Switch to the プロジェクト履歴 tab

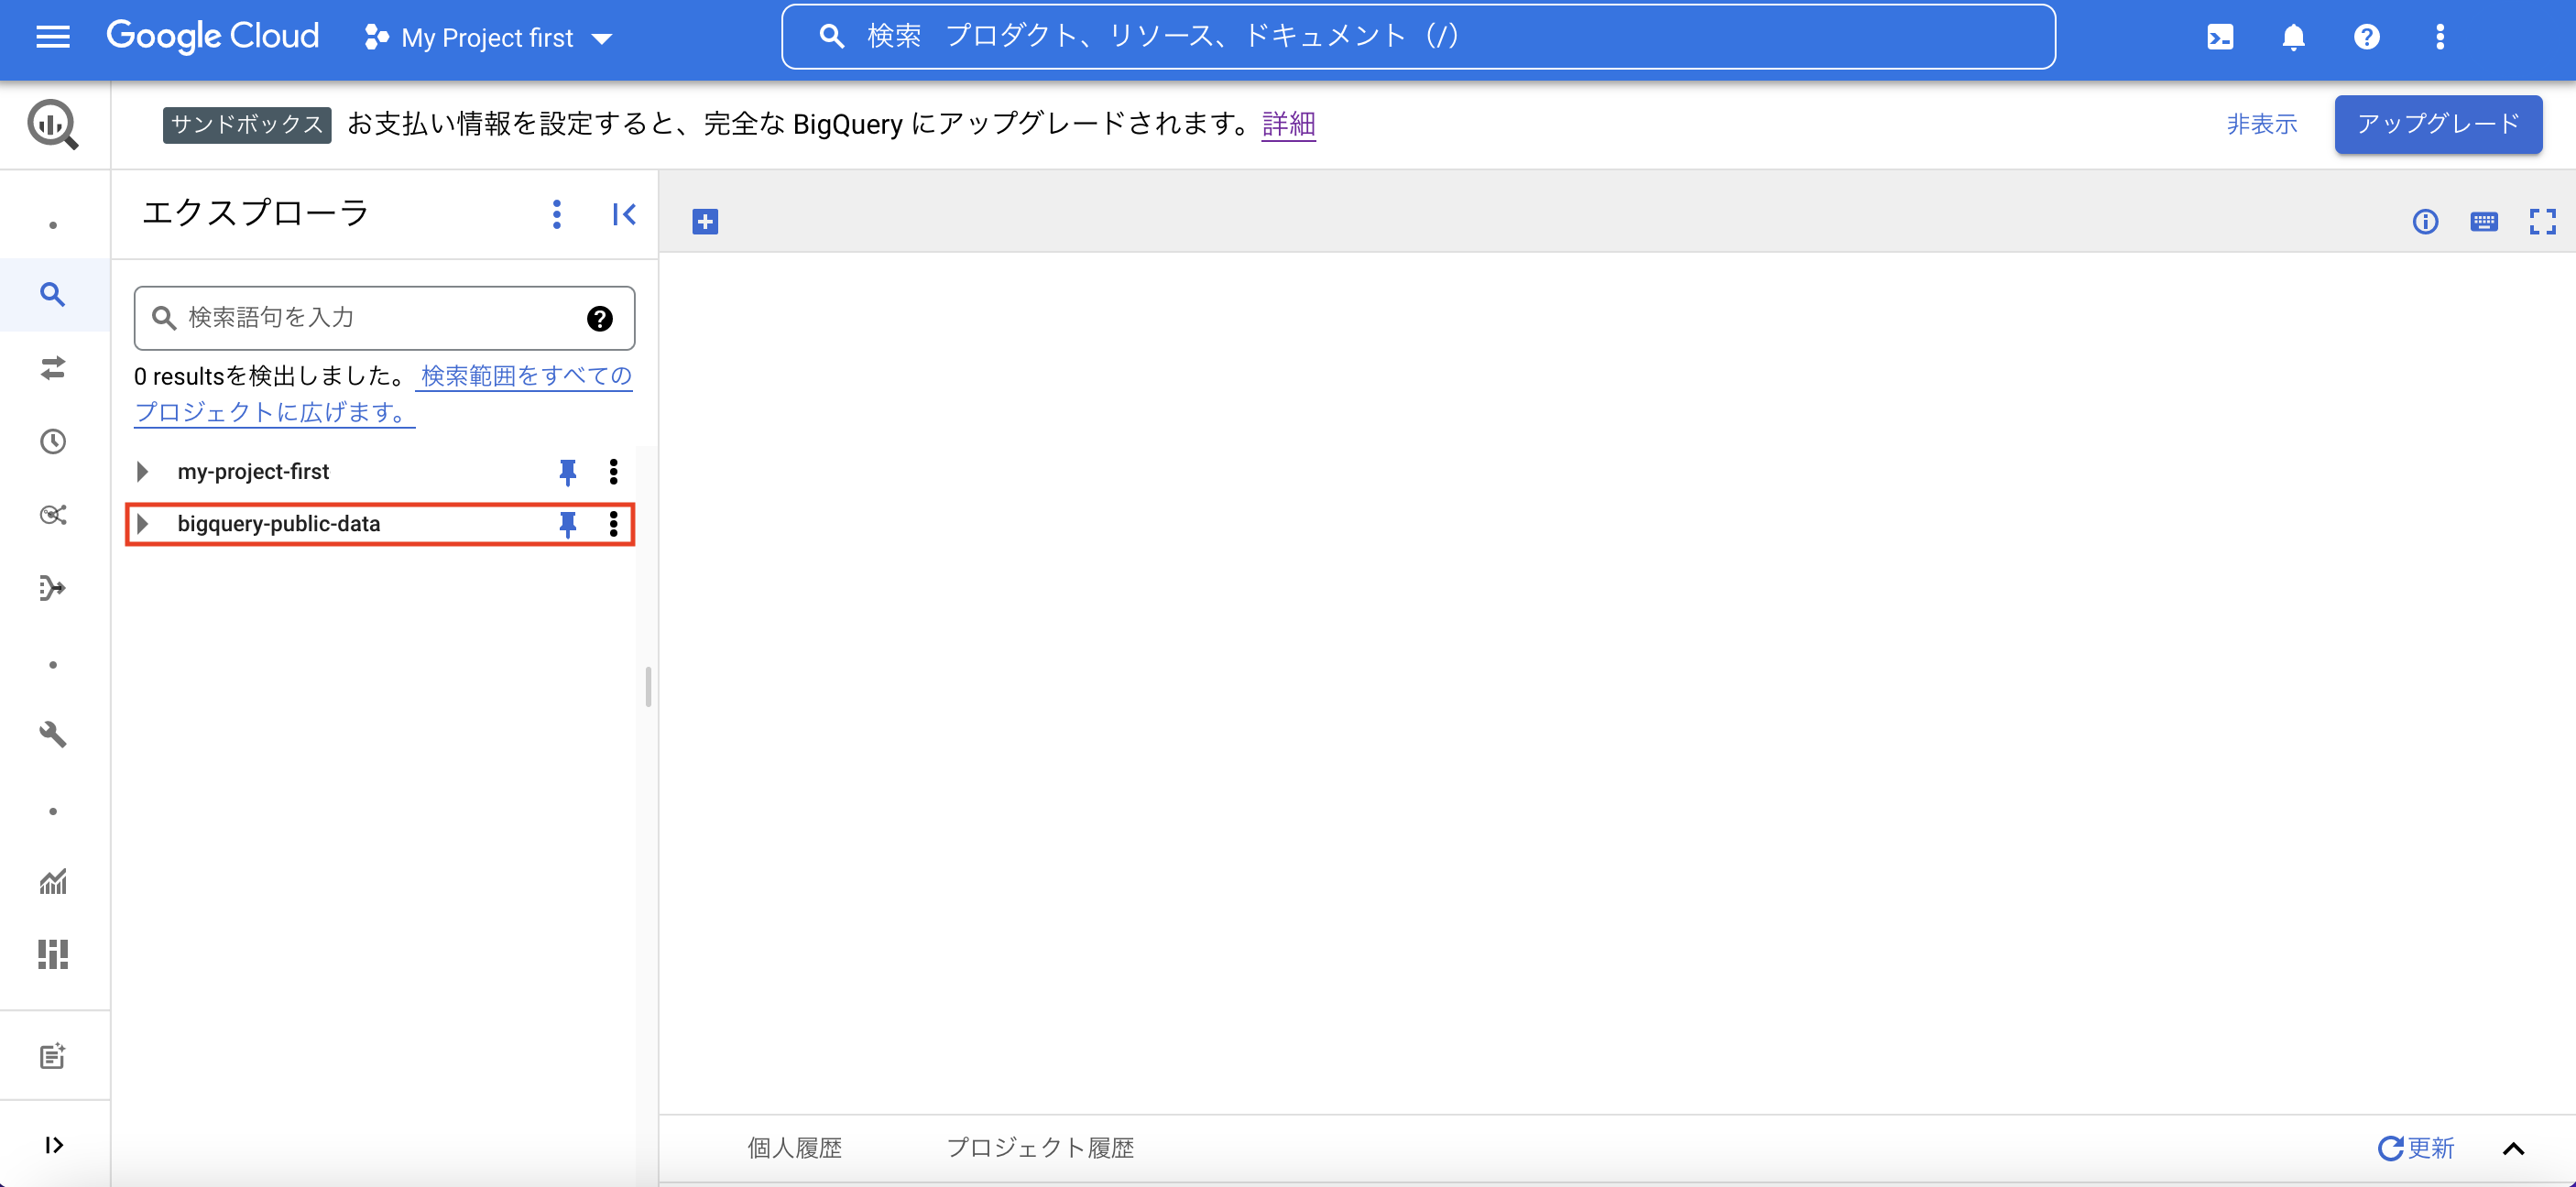(1040, 1147)
